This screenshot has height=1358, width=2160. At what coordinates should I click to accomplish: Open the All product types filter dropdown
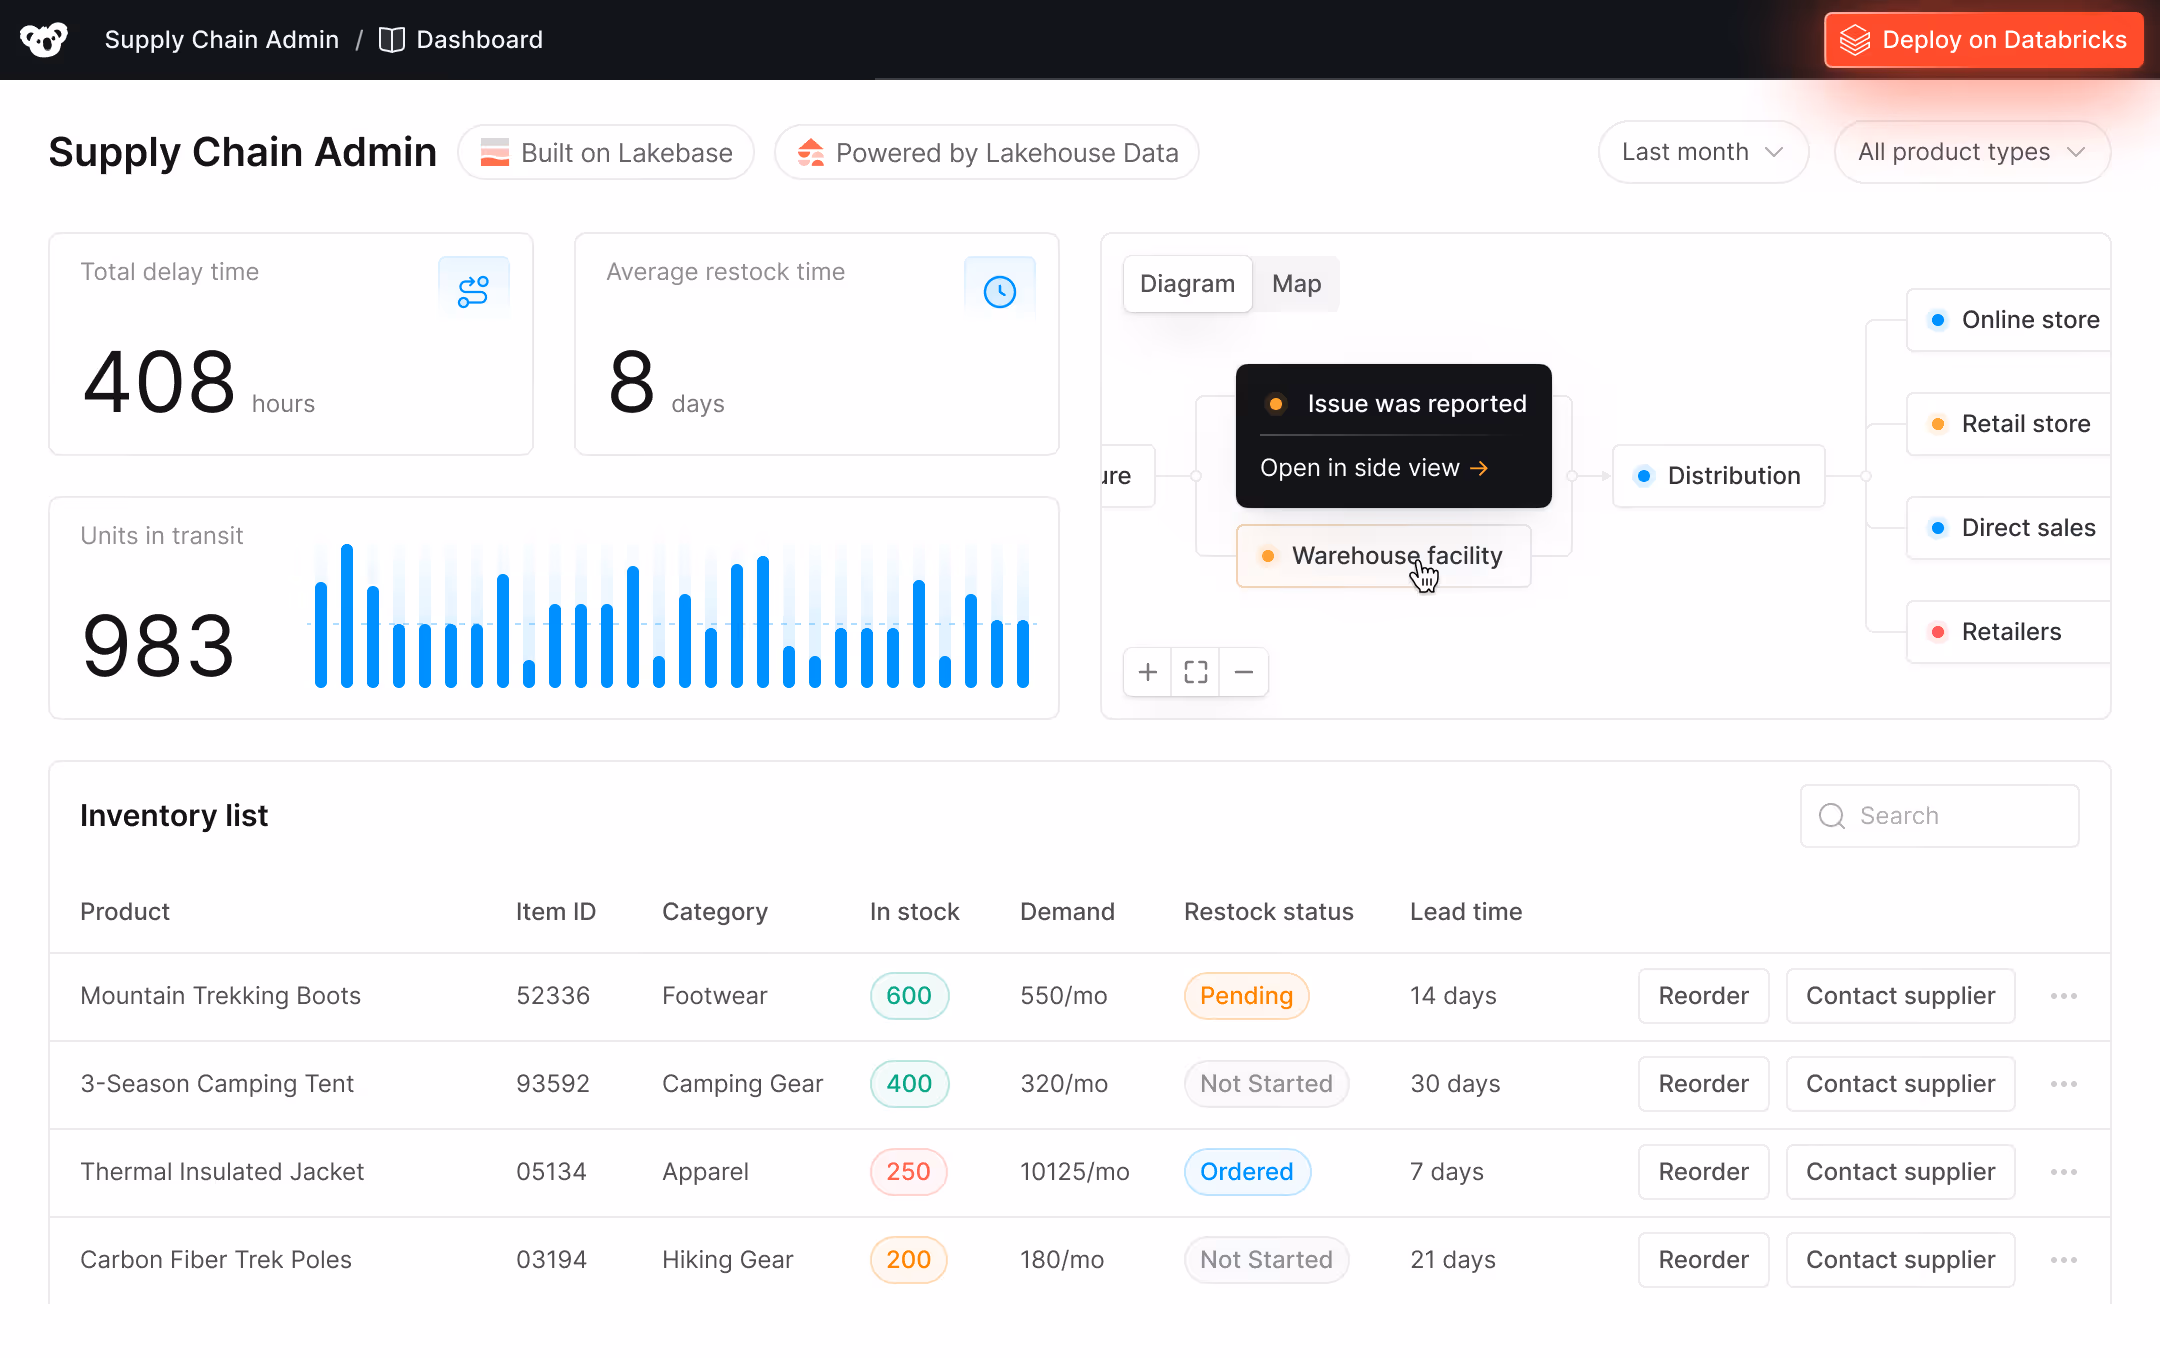1971,152
